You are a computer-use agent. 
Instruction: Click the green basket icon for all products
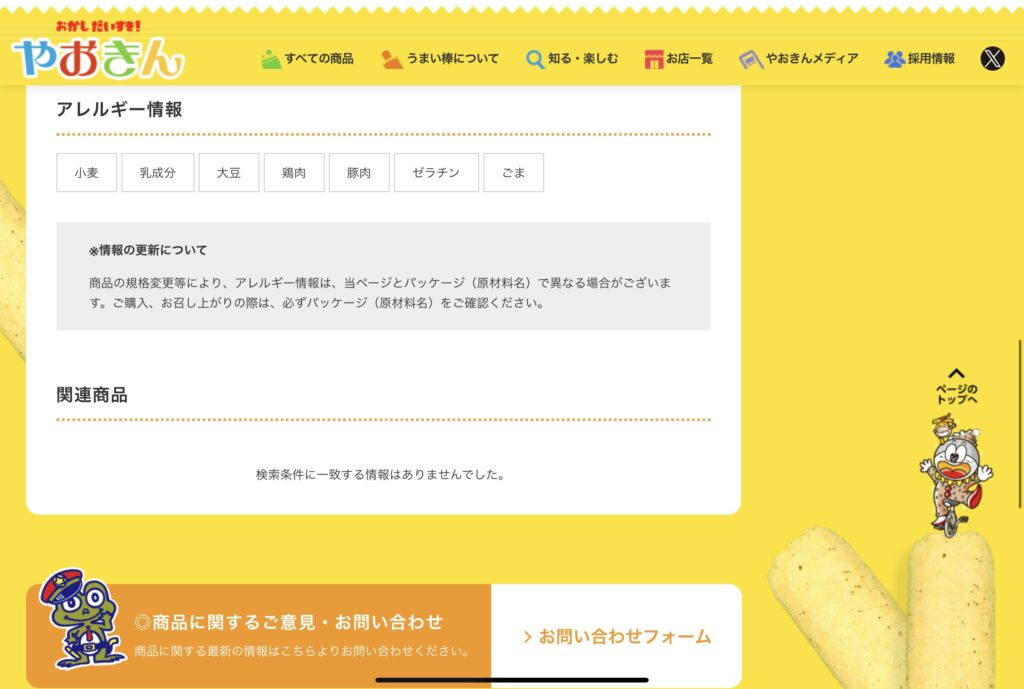[x=270, y=59]
